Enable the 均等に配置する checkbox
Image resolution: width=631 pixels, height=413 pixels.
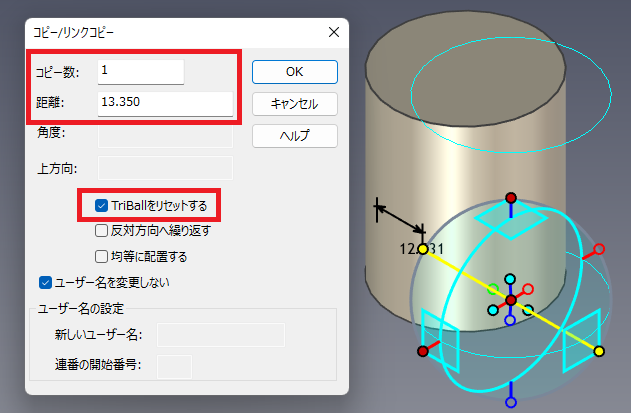(x=102, y=256)
